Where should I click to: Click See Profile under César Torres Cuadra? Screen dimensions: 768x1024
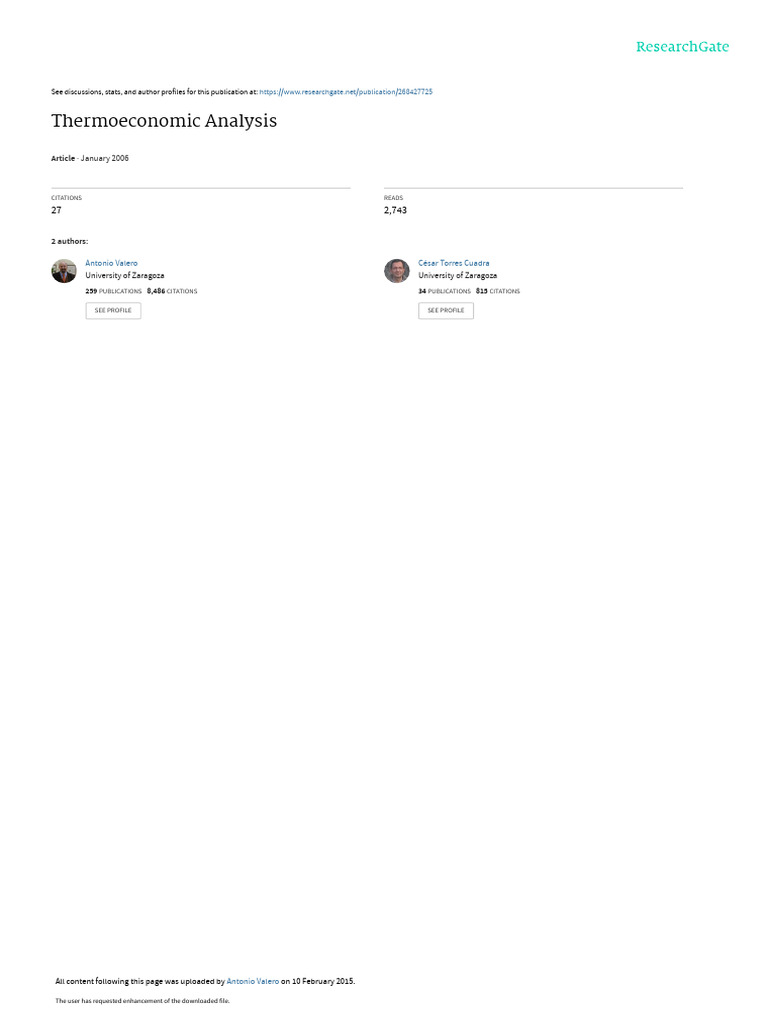[x=446, y=310]
